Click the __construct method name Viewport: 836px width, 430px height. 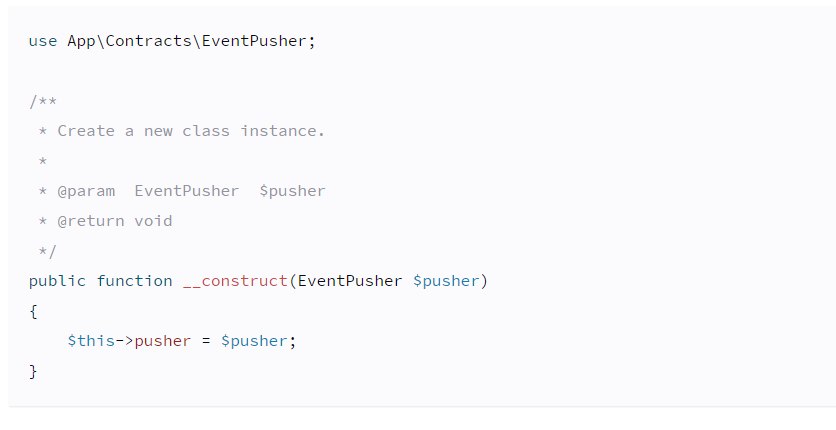coord(235,281)
